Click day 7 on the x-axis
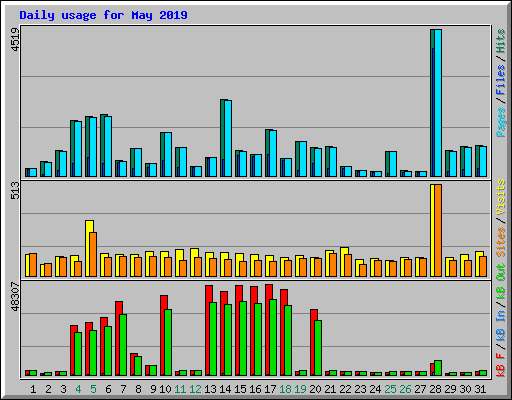Viewport: 512px width, 400px height. (123, 389)
